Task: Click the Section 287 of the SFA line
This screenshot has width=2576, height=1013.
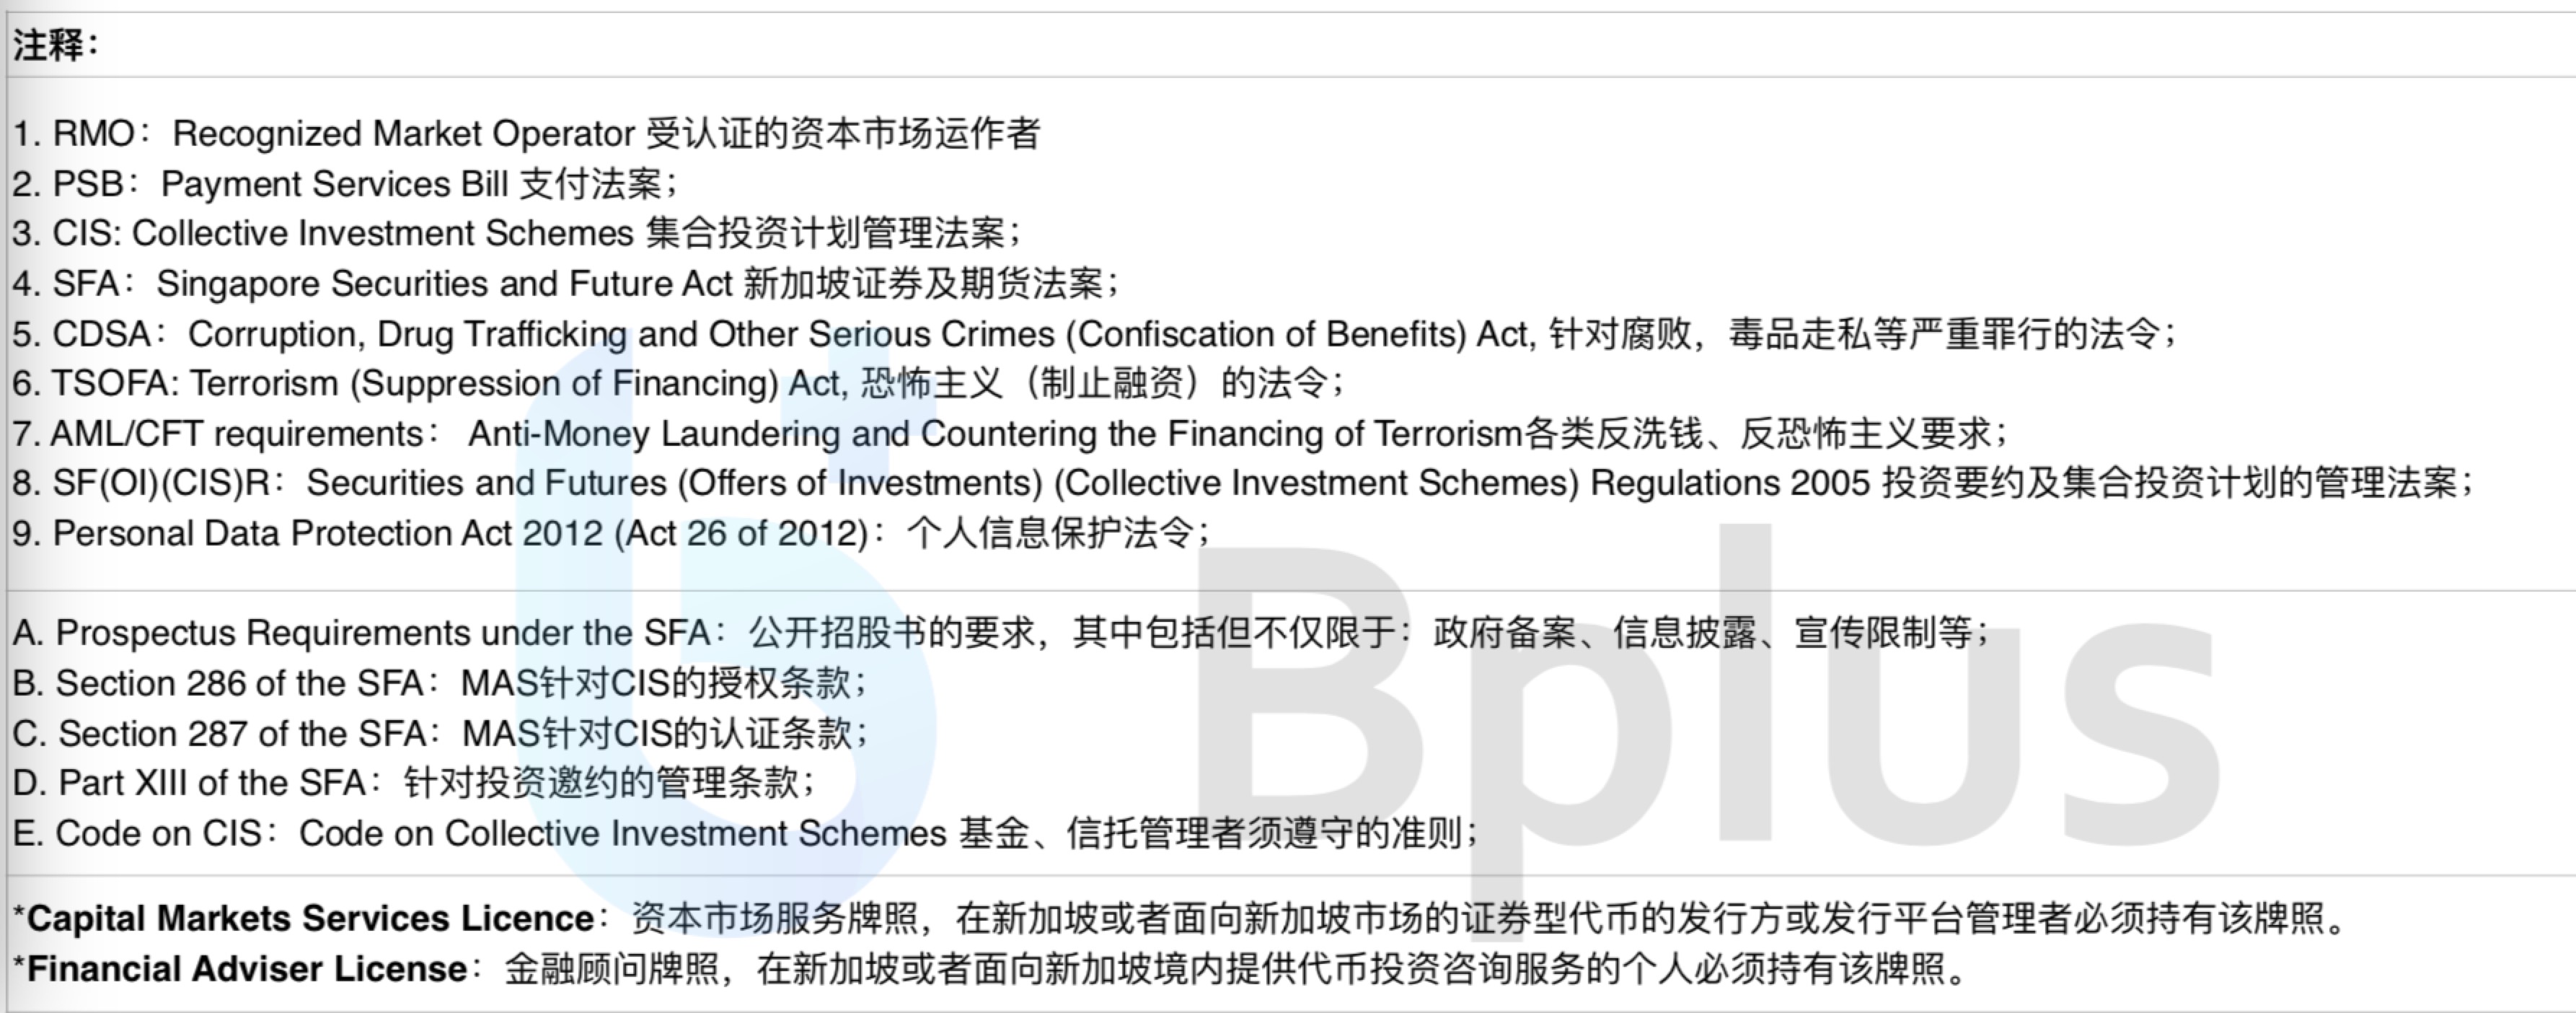Action: pos(441,733)
